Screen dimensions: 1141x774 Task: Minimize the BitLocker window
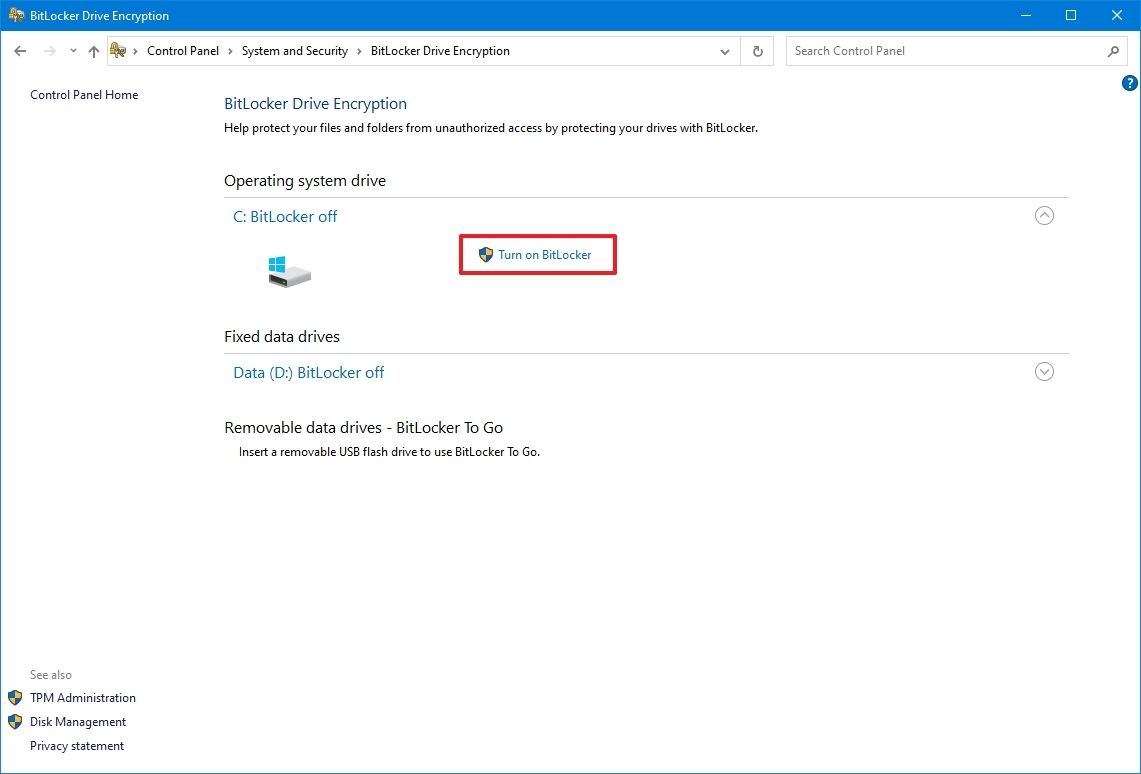coord(1025,15)
